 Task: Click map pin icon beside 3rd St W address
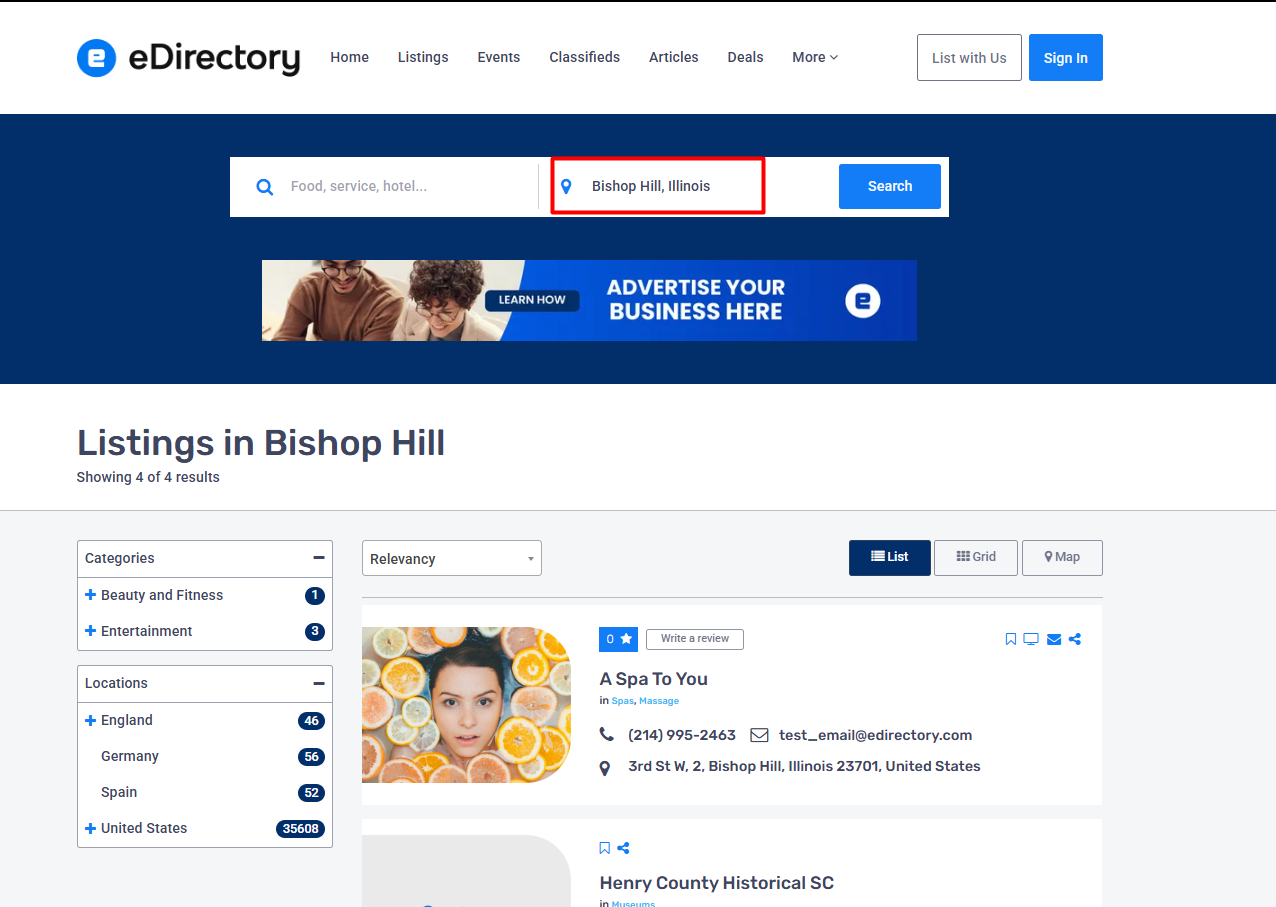(604, 768)
